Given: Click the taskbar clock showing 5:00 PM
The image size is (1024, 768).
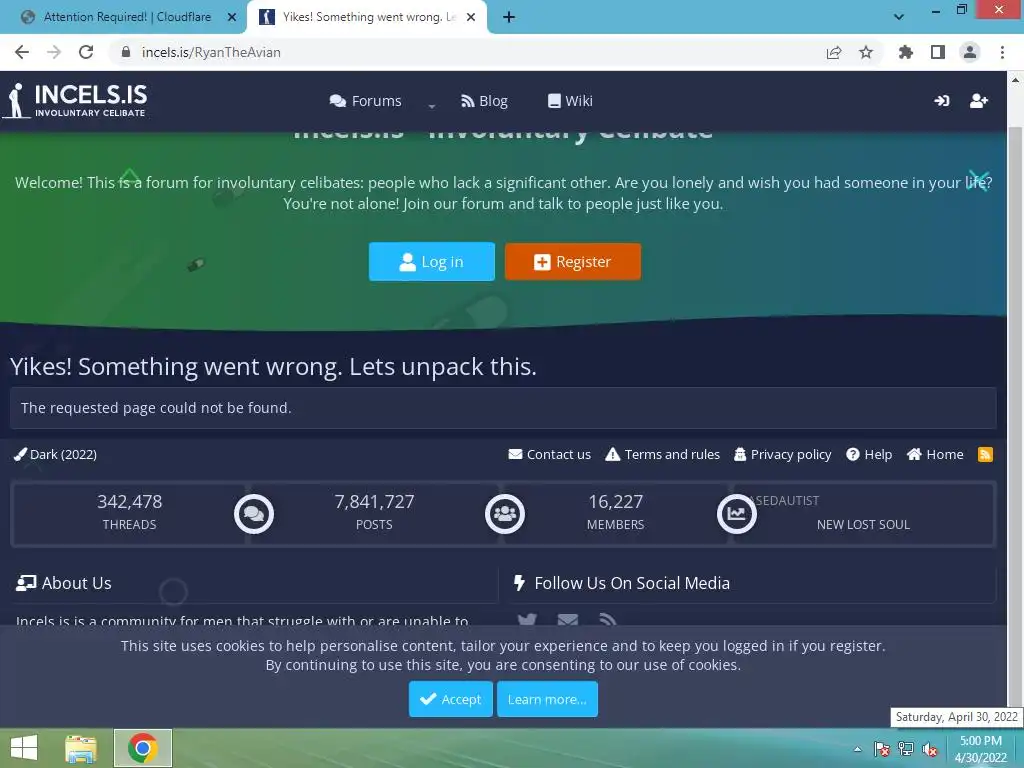Looking at the screenshot, I should tap(981, 749).
